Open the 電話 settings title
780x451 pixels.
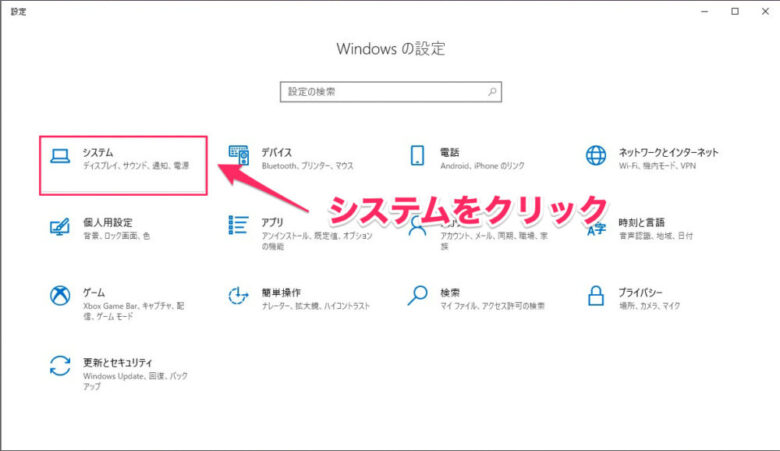(450, 152)
